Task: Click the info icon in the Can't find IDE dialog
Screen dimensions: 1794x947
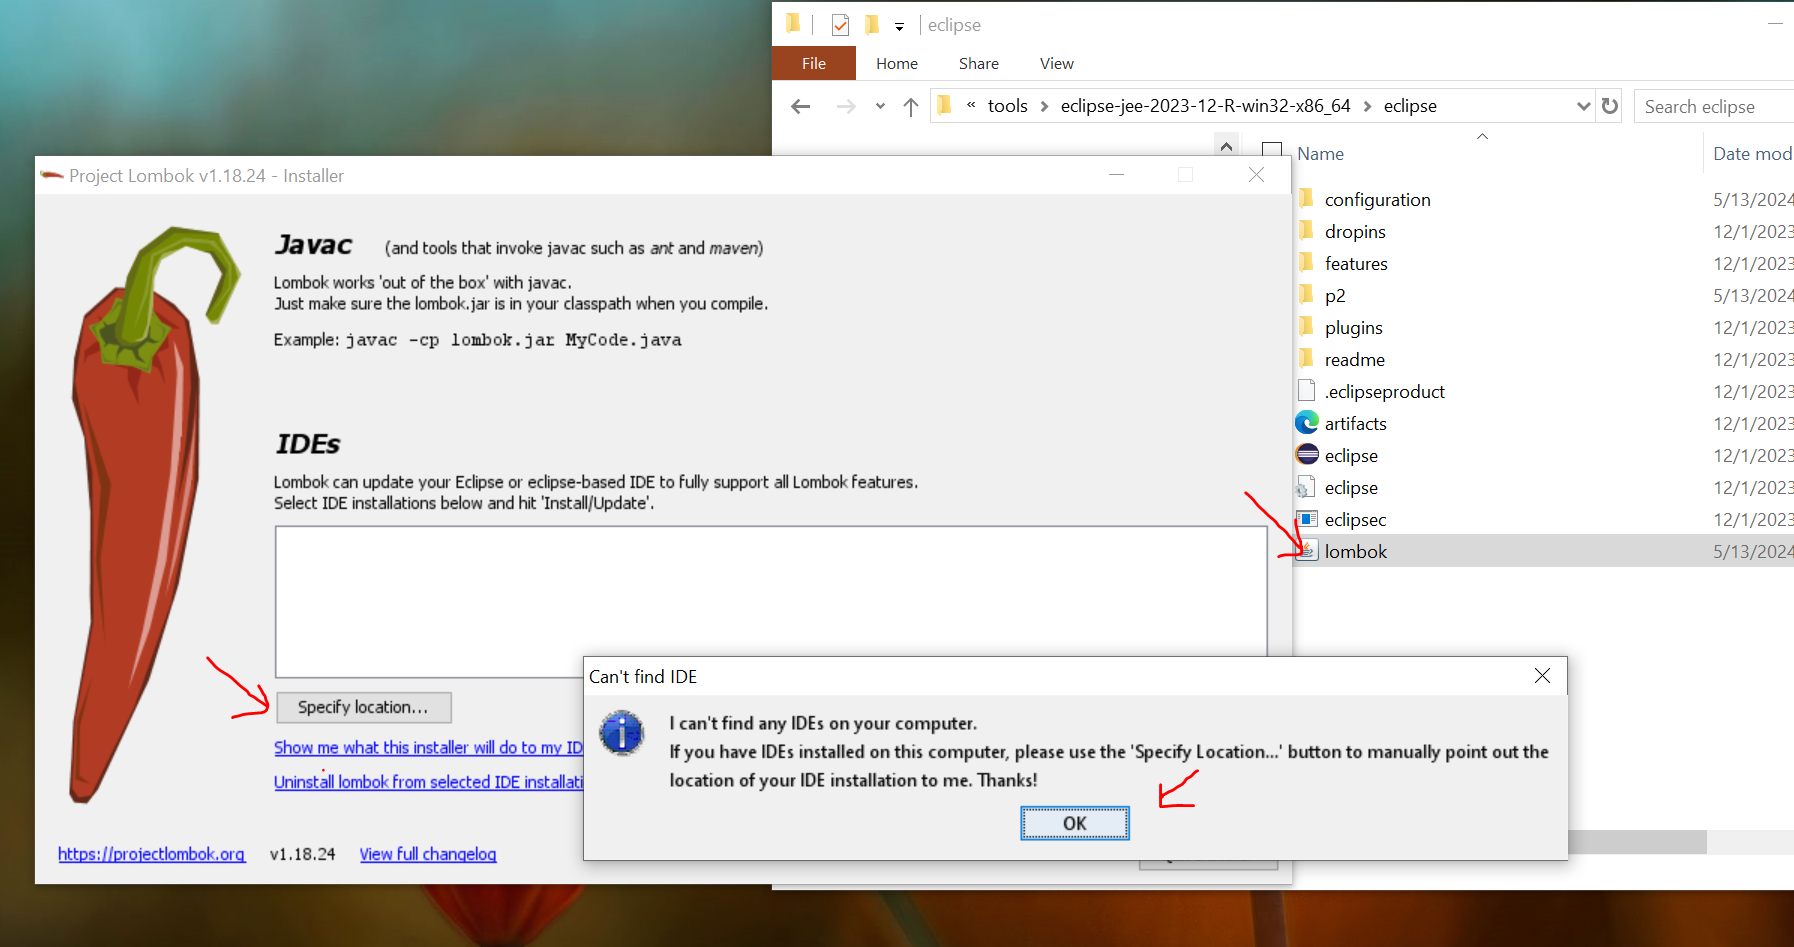Action: (621, 733)
